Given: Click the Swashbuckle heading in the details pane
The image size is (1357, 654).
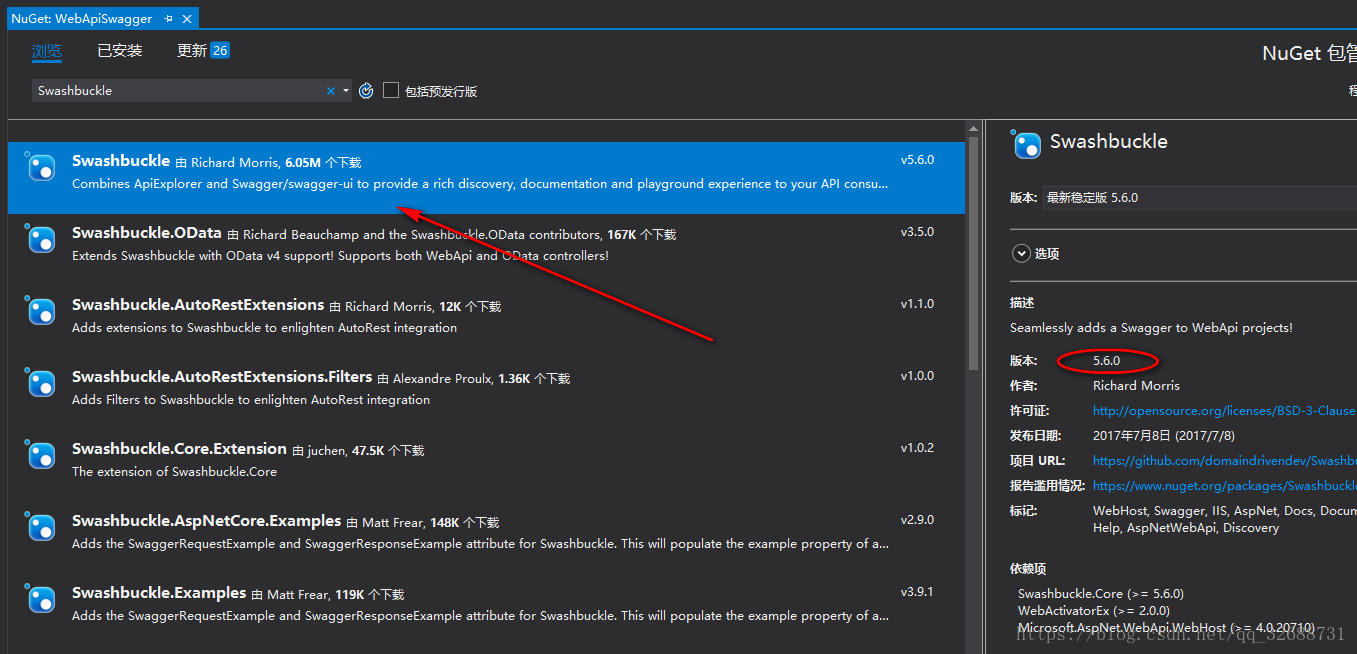Looking at the screenshot, I should pos(1108,142).
